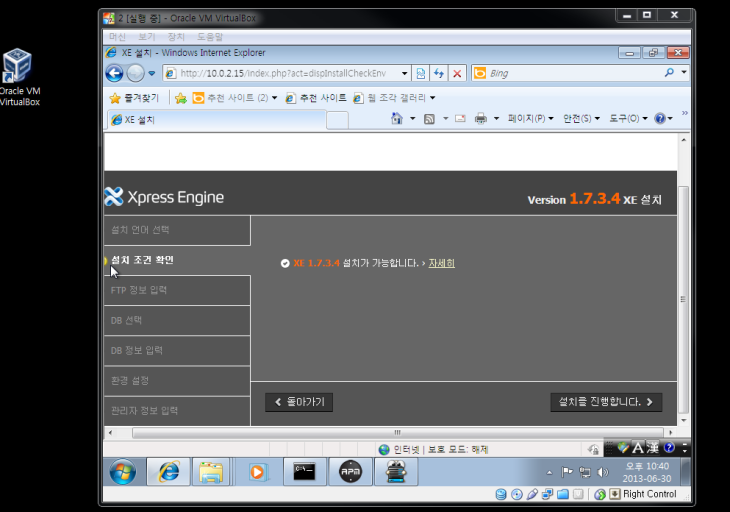Show hidden tray icons arrow
The width and height of the screenshot is (730, 512).
(549, 473)
